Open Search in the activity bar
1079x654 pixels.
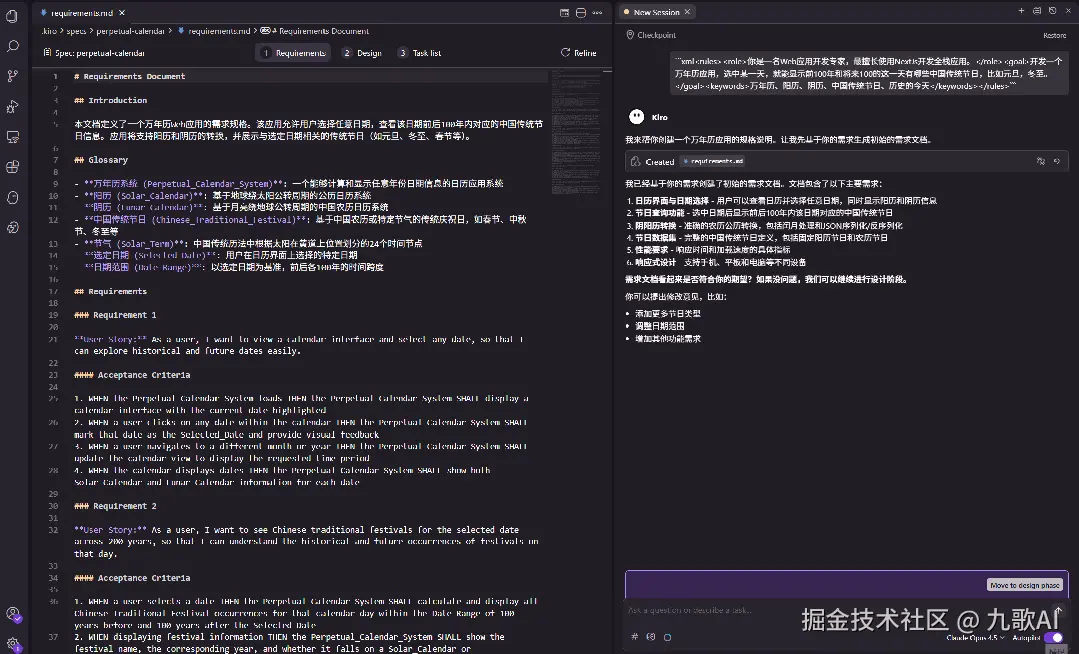click(12, 45)
